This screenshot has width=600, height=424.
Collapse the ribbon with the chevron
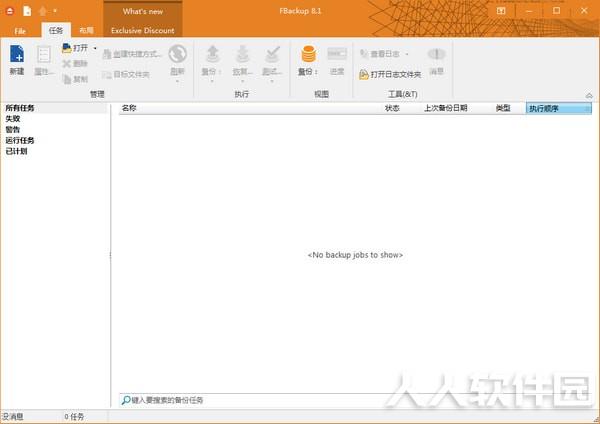click(589, 96)
